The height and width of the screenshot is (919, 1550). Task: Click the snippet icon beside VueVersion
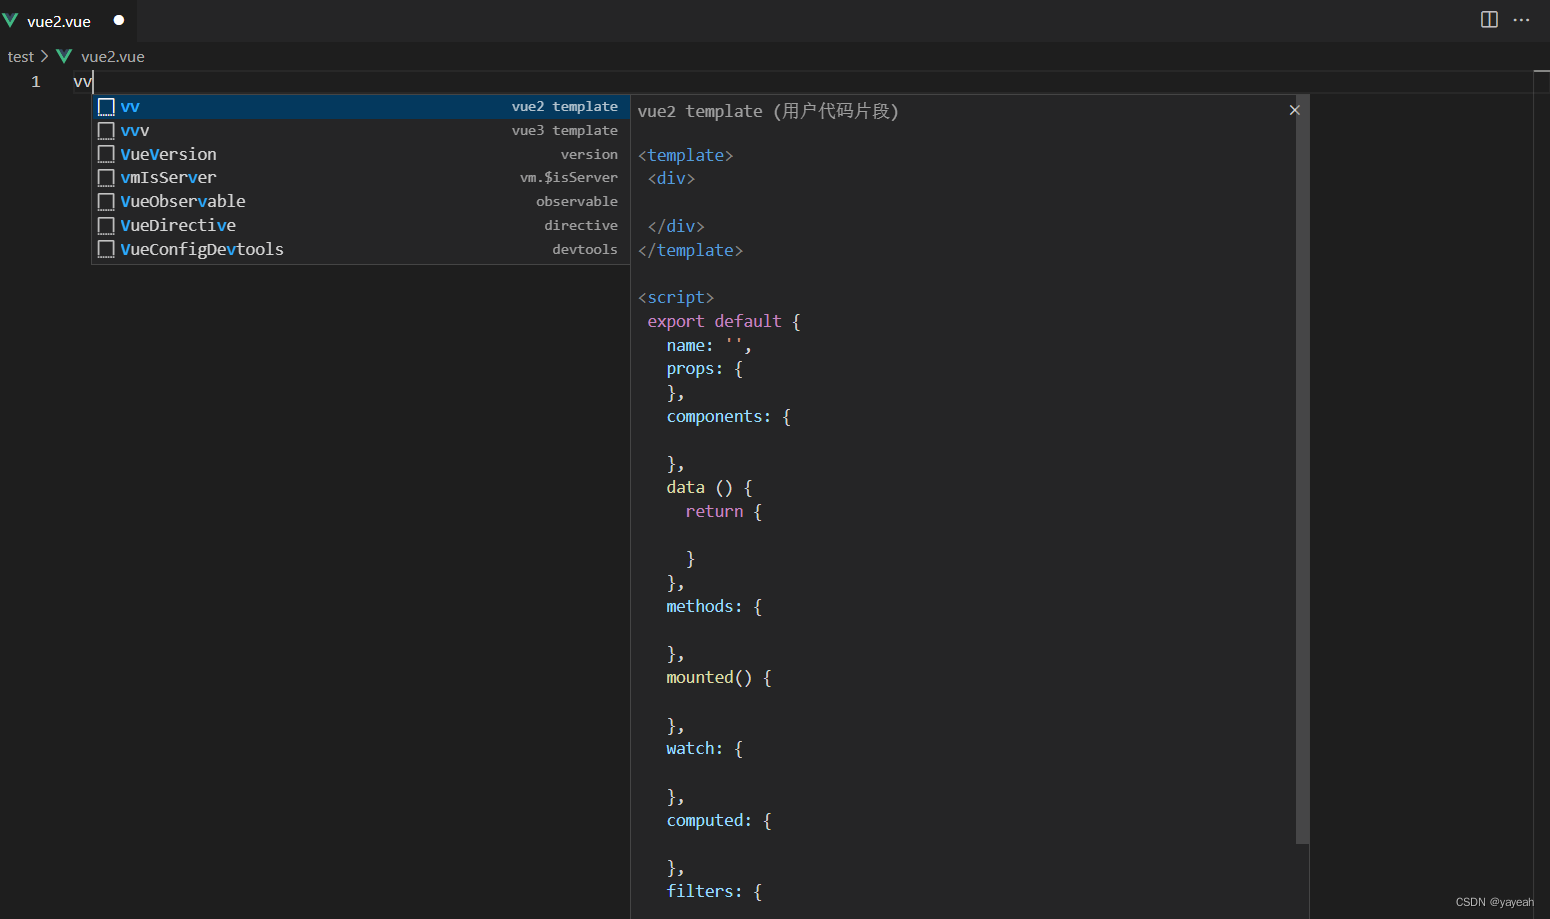[x=106, y=154]
